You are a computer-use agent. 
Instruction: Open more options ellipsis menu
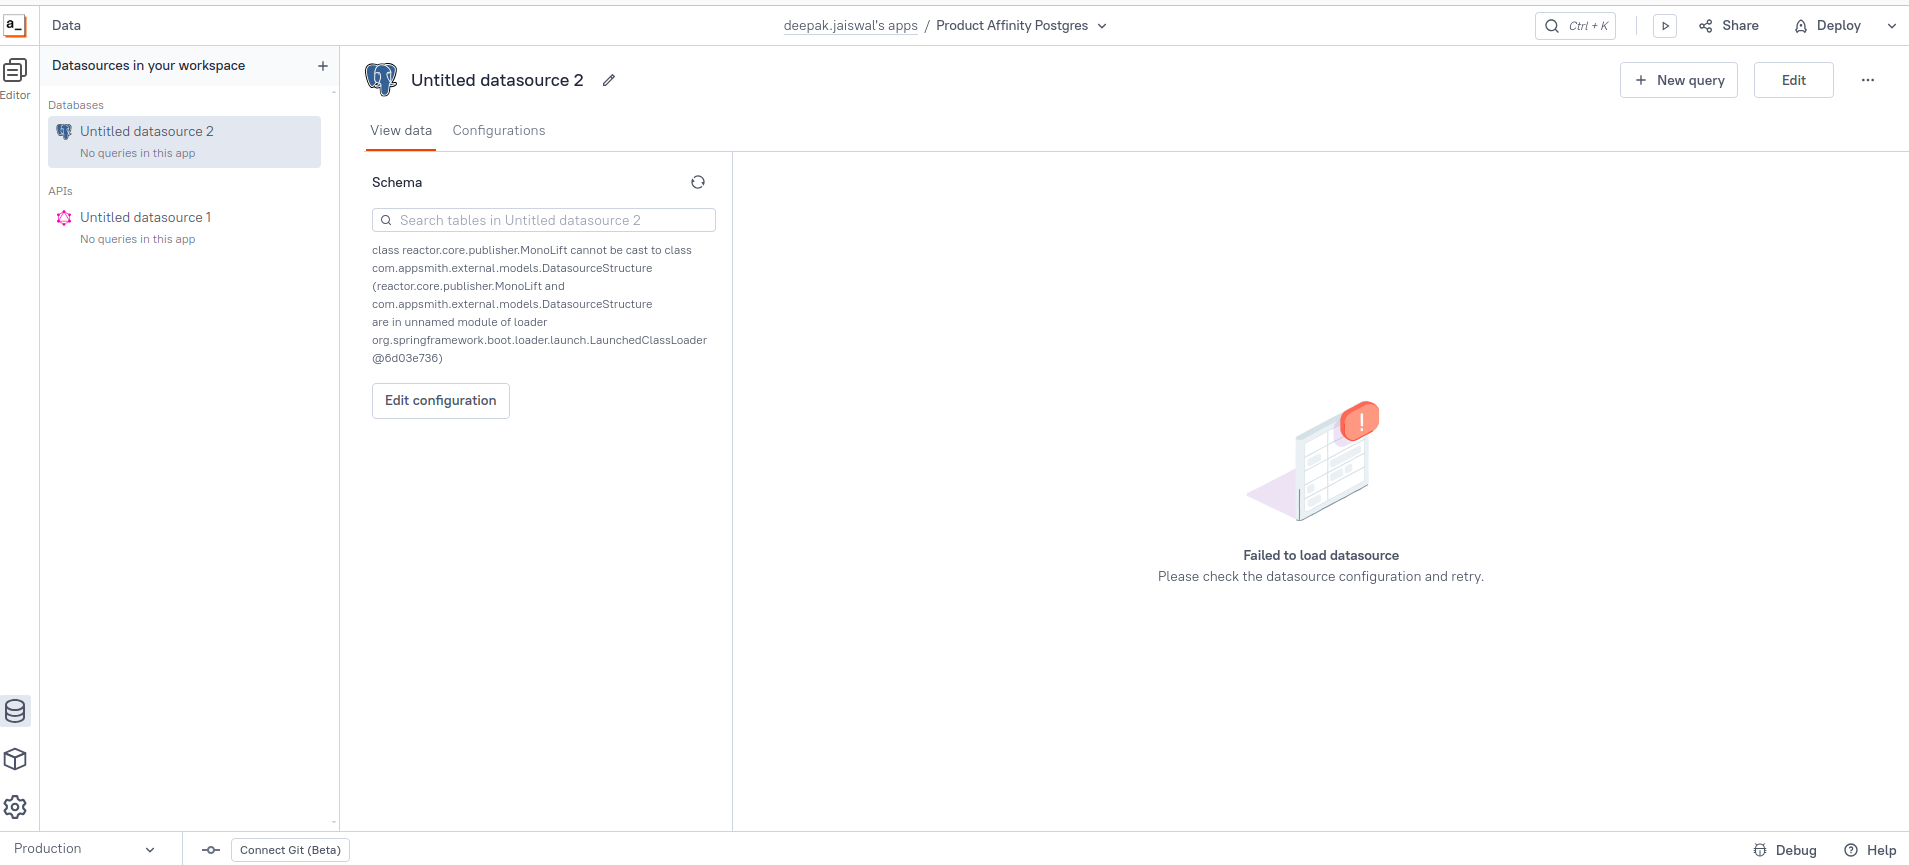(1868, 80)
